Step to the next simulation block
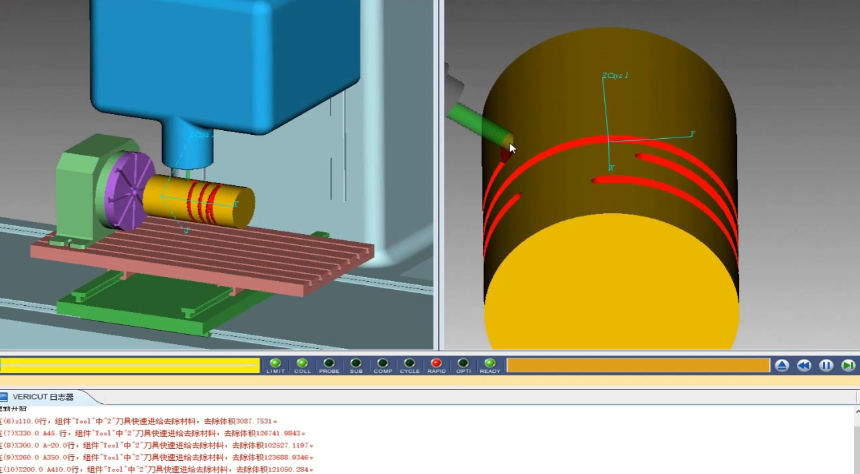The width and height of the screenshot is (860, 474). coord(848,366)
